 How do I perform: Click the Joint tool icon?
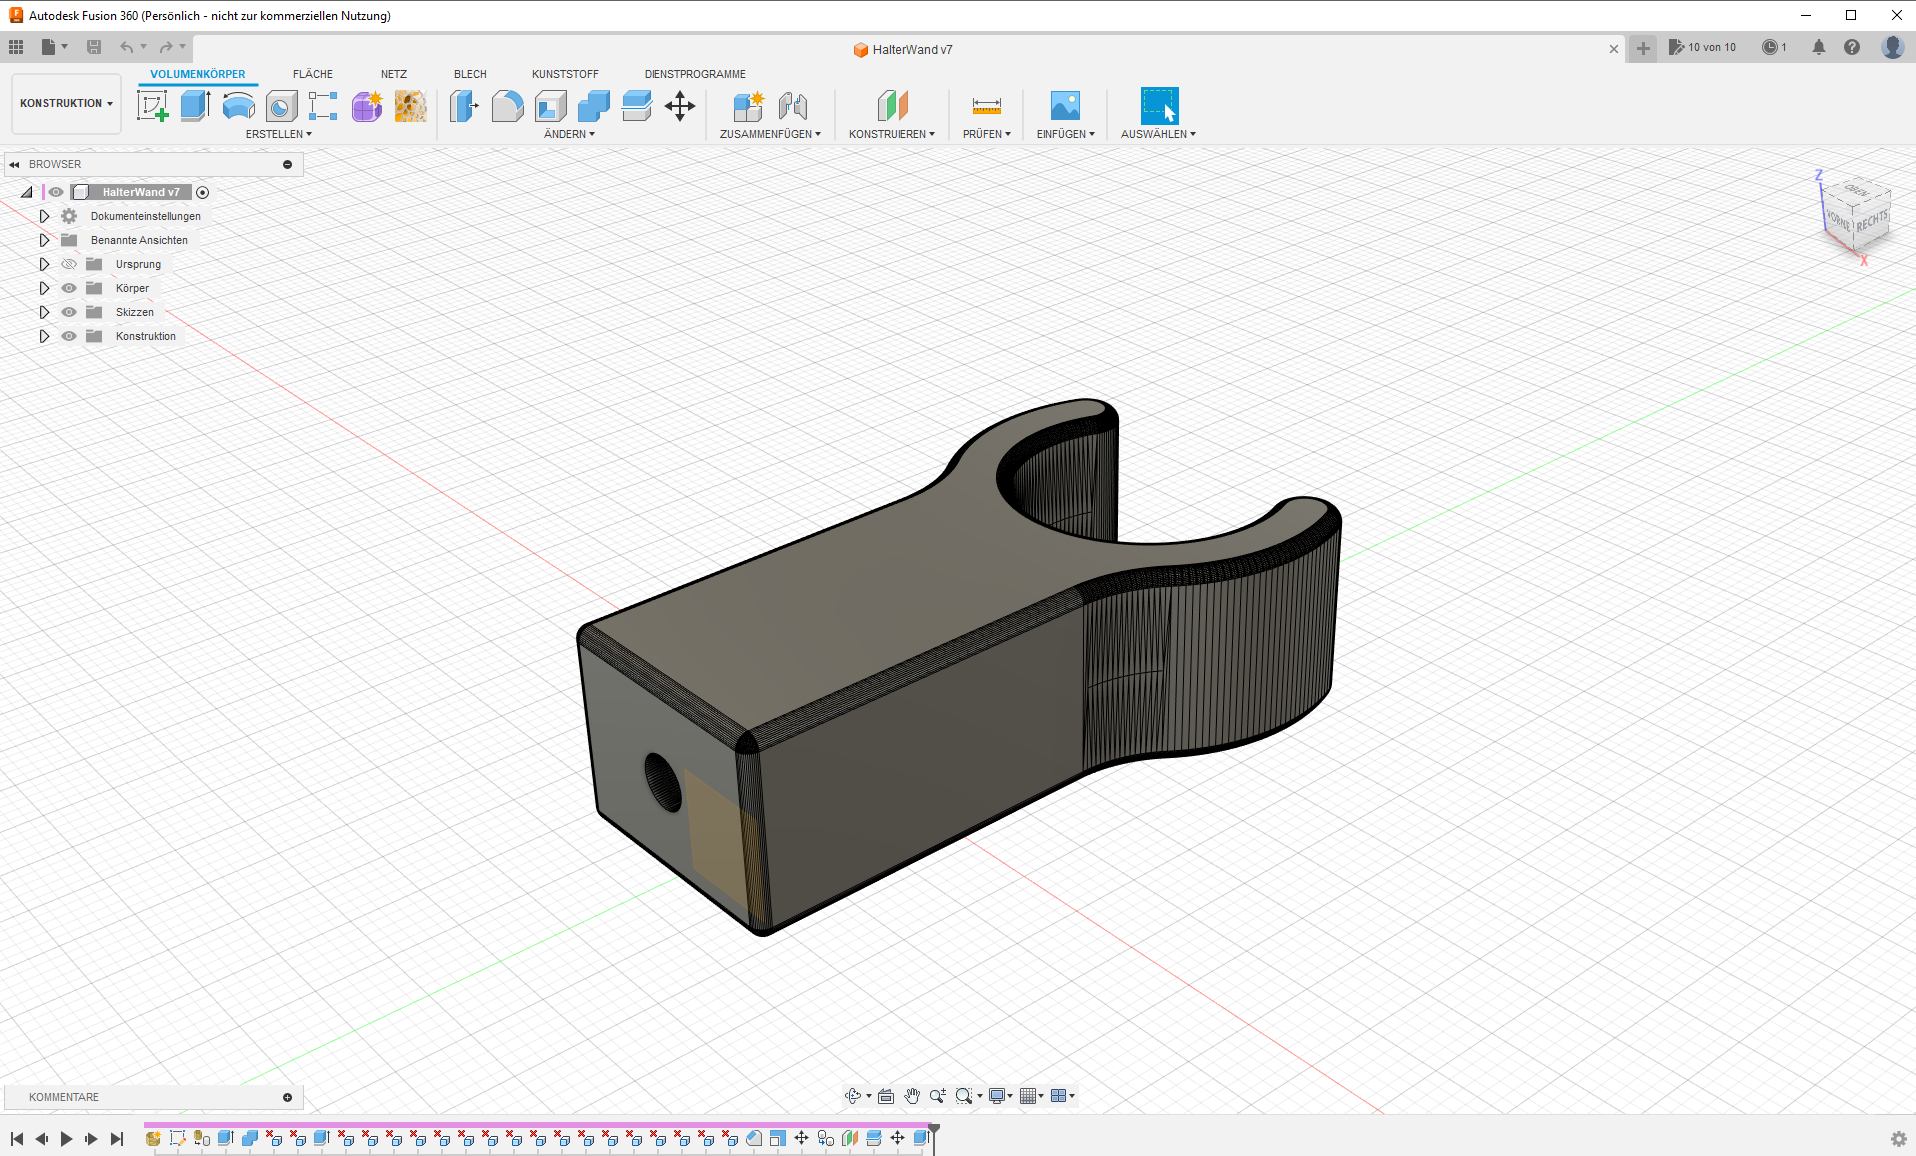click(792, 106)
